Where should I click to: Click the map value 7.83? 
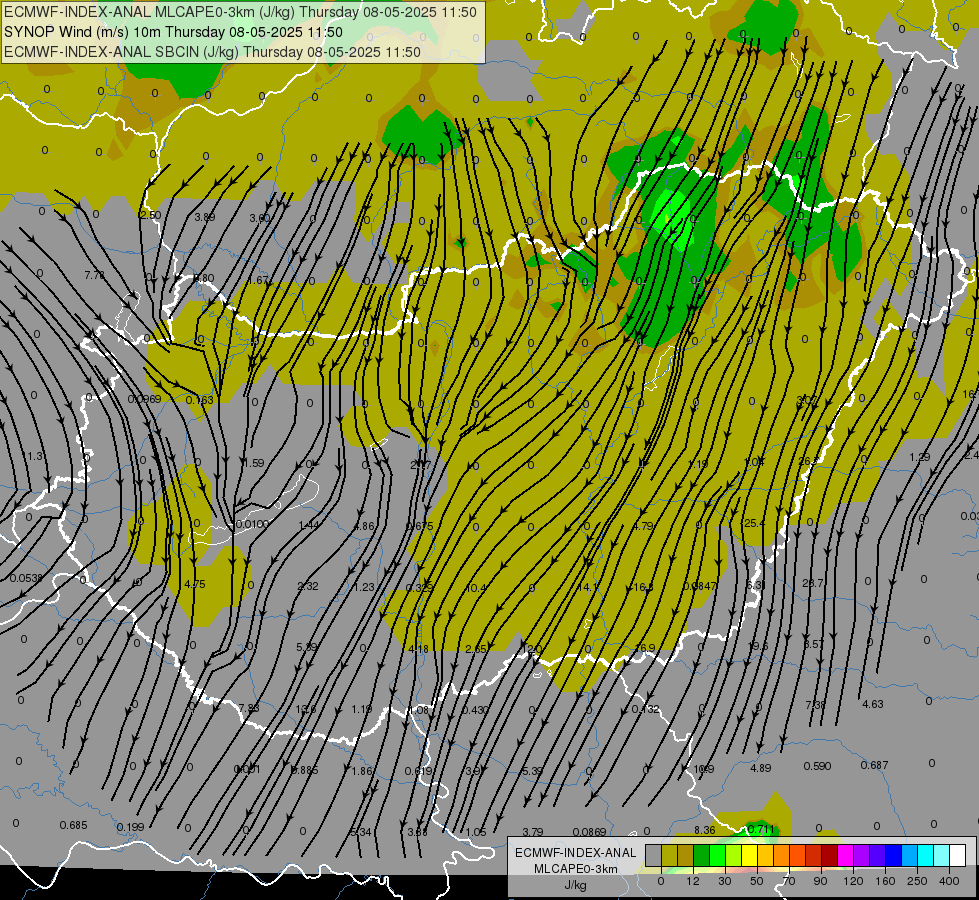pyautogui.click(x=249, y=708)
